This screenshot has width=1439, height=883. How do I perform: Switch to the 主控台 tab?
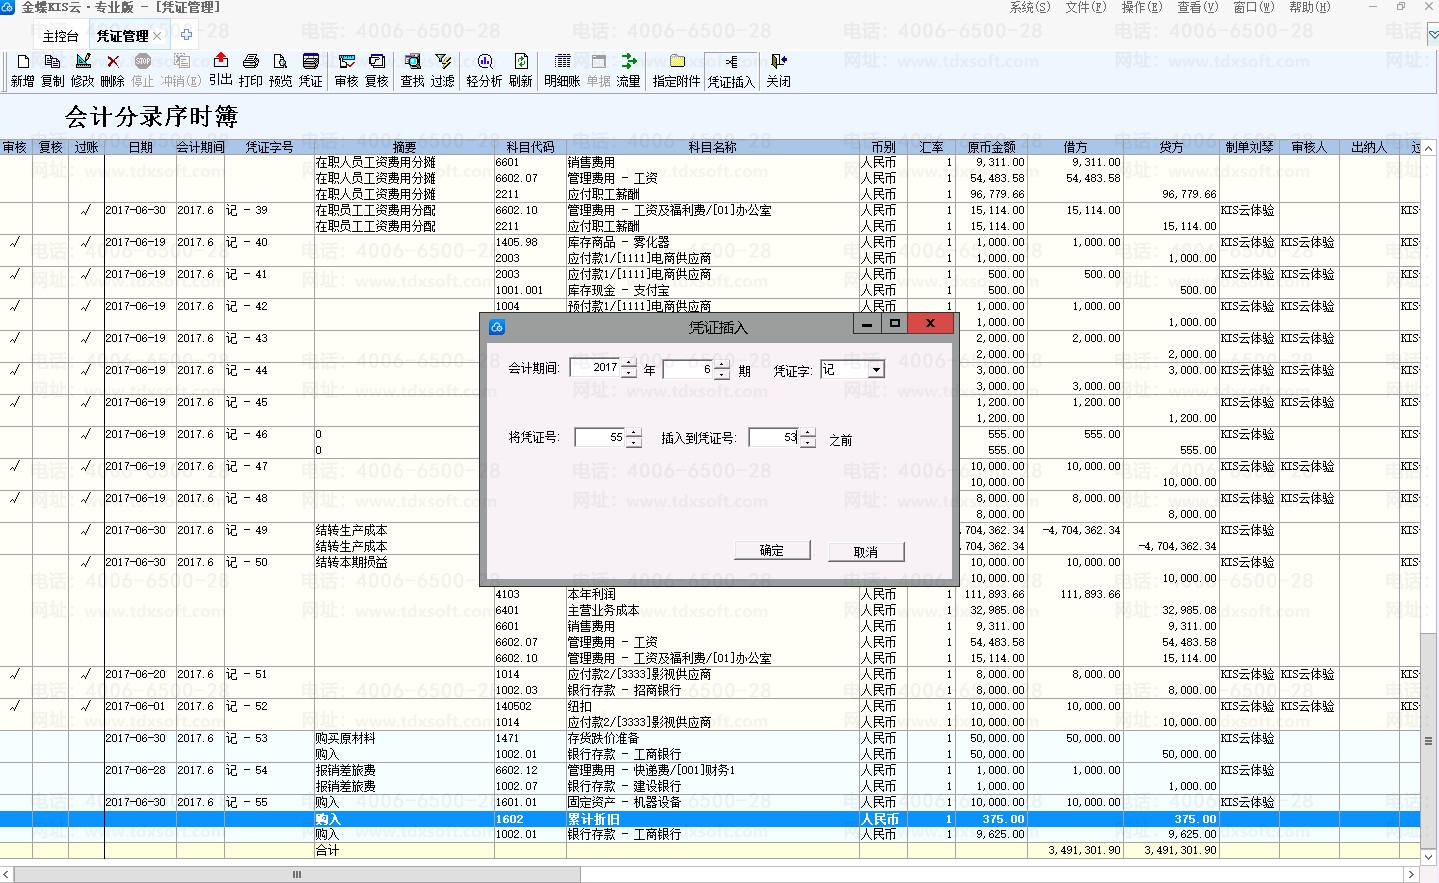pos(60,36)
